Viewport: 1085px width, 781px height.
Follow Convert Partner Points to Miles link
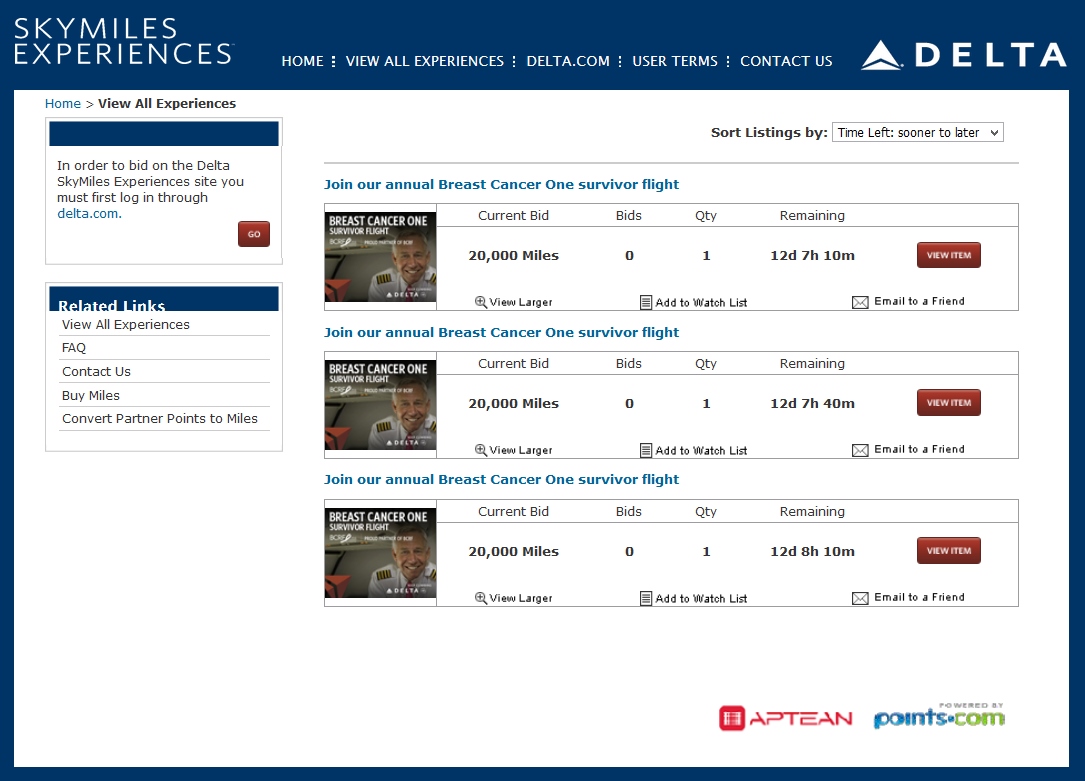160,419
